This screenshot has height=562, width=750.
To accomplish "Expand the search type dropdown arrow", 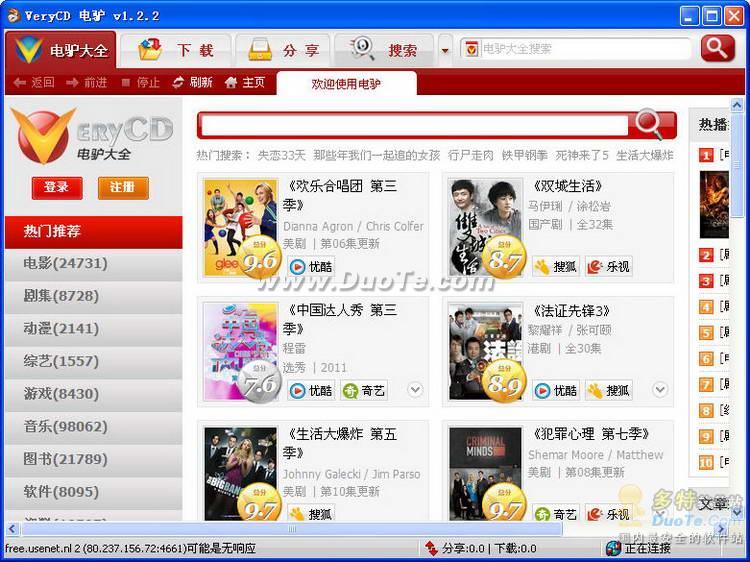I will pyautogui.click(x=445, y=51).
